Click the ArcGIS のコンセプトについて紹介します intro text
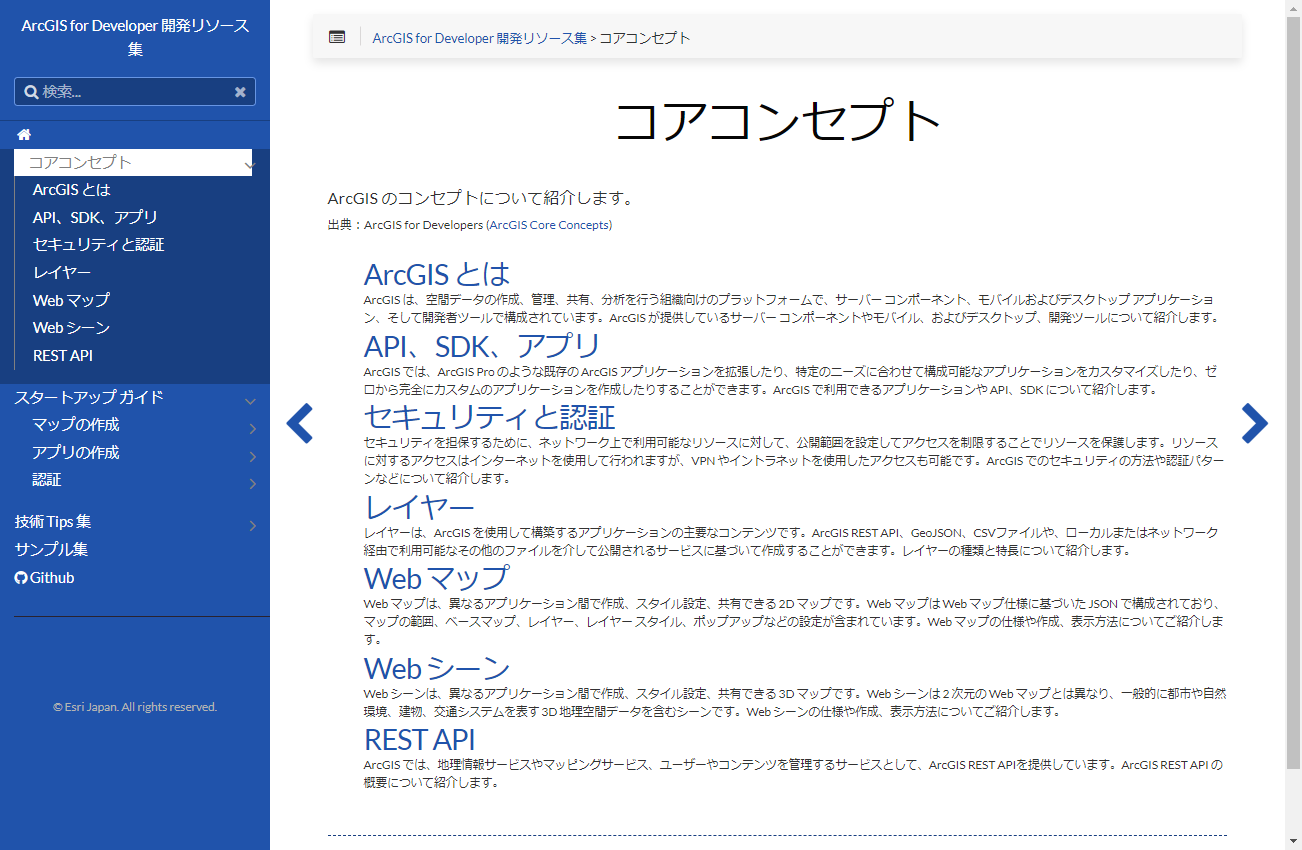 [480, 198]
